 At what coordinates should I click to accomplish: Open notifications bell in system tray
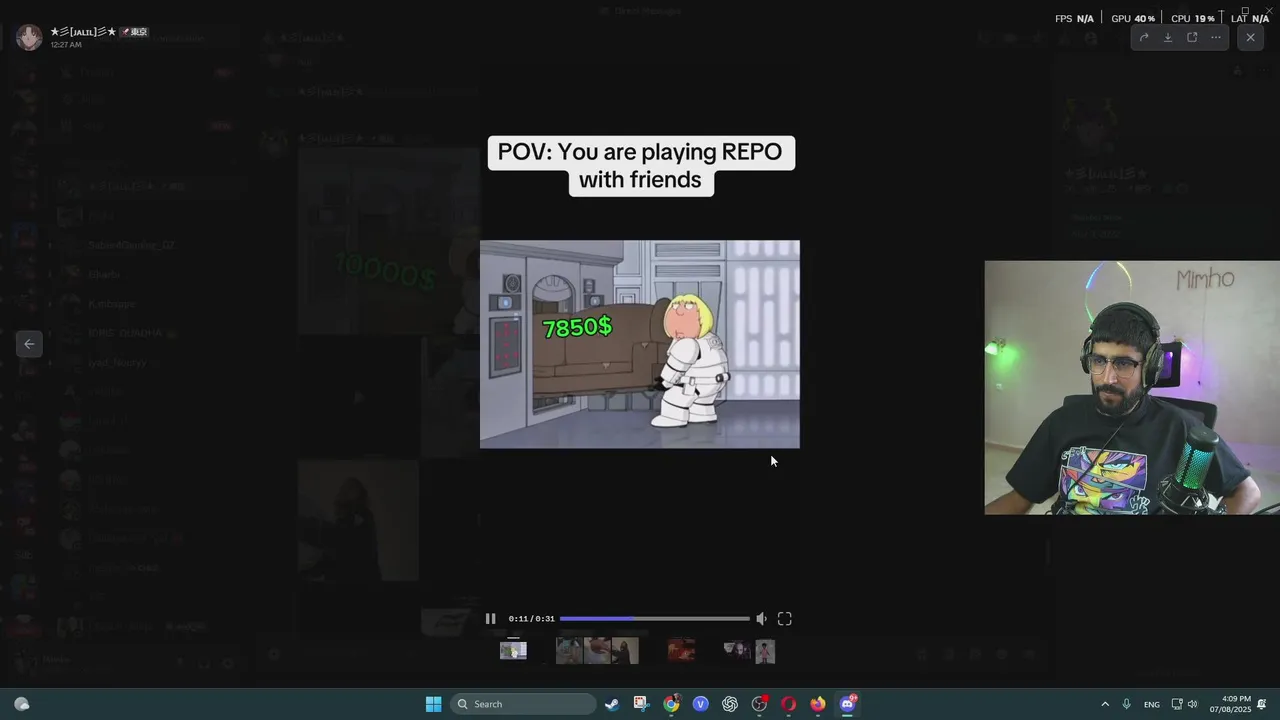1262,704
